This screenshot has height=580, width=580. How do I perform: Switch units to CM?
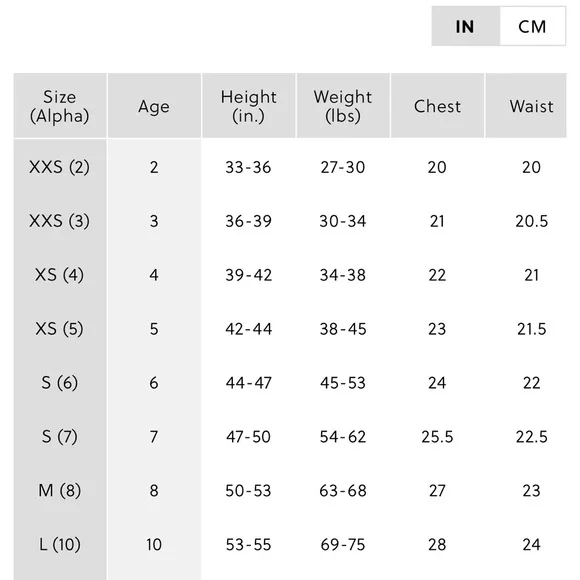532,26
